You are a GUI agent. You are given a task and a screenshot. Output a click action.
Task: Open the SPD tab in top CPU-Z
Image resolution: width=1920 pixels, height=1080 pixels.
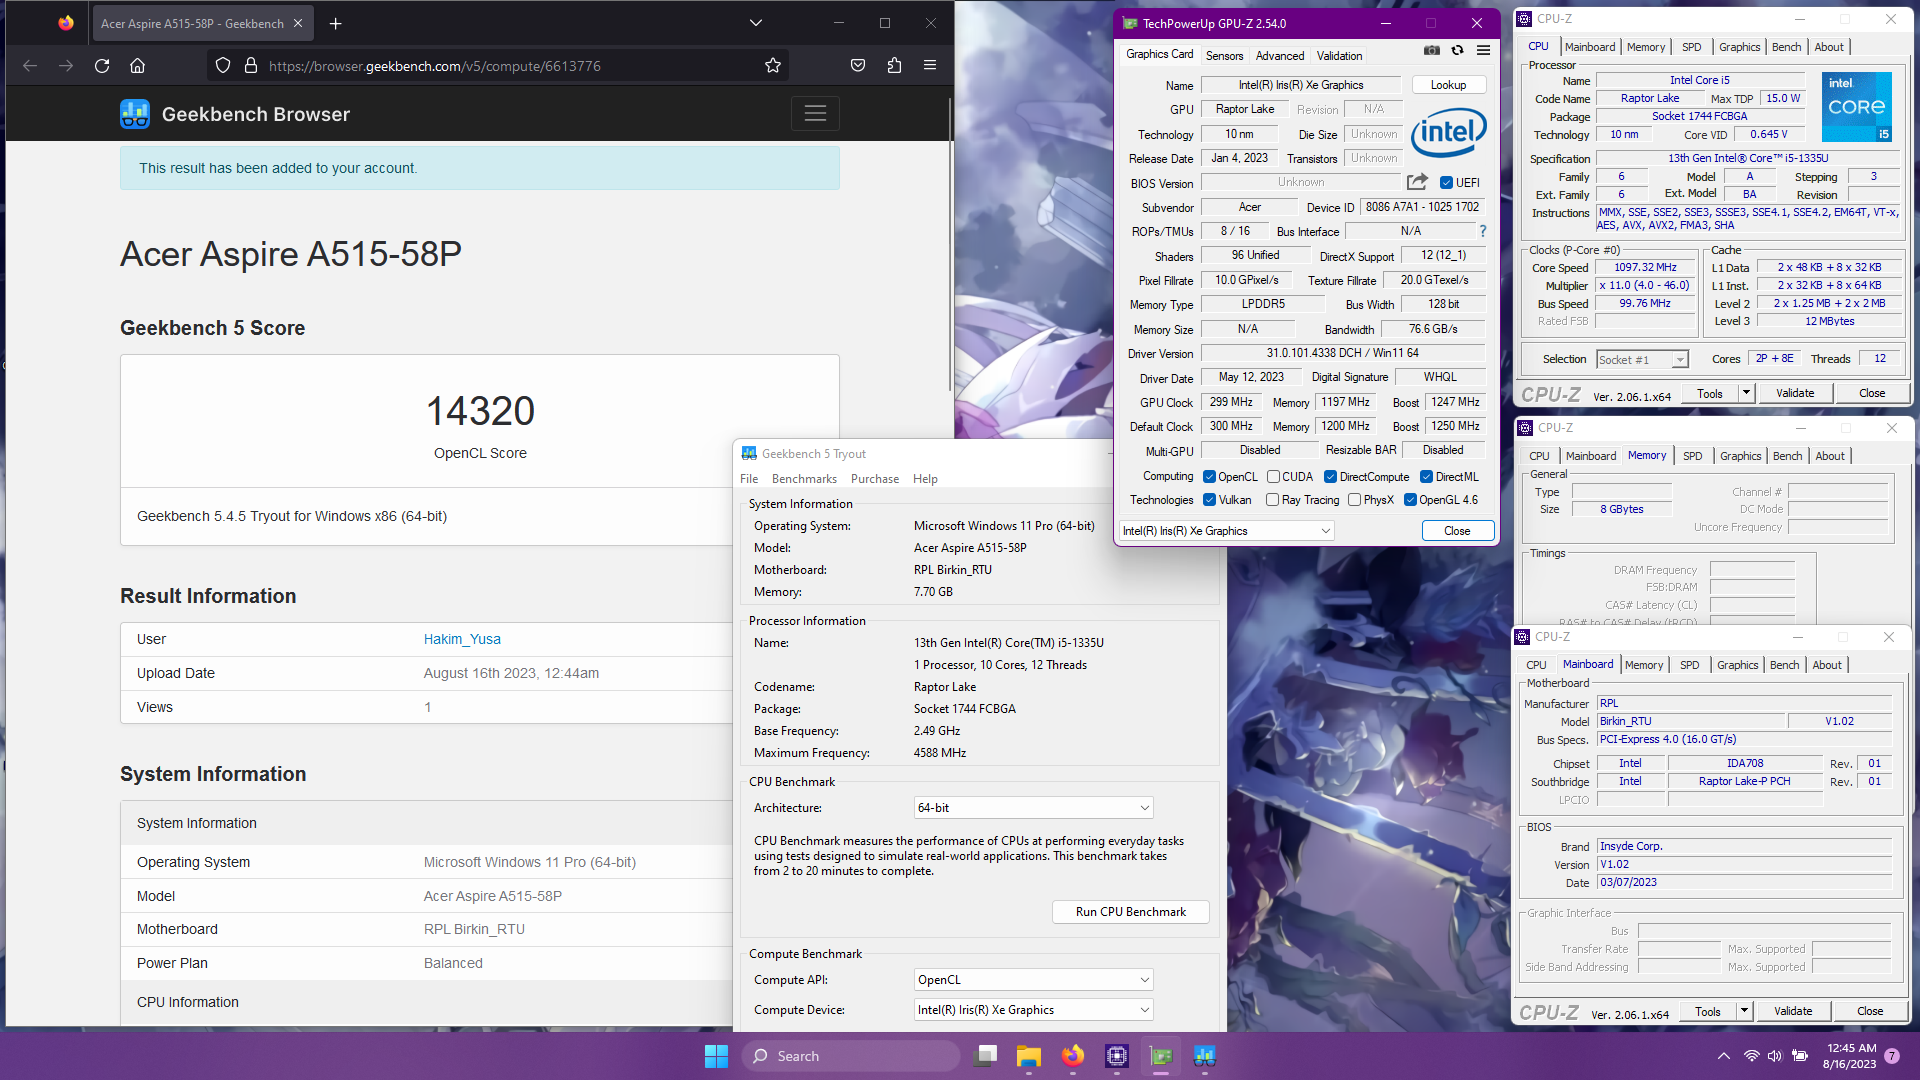click(1692, 47)
